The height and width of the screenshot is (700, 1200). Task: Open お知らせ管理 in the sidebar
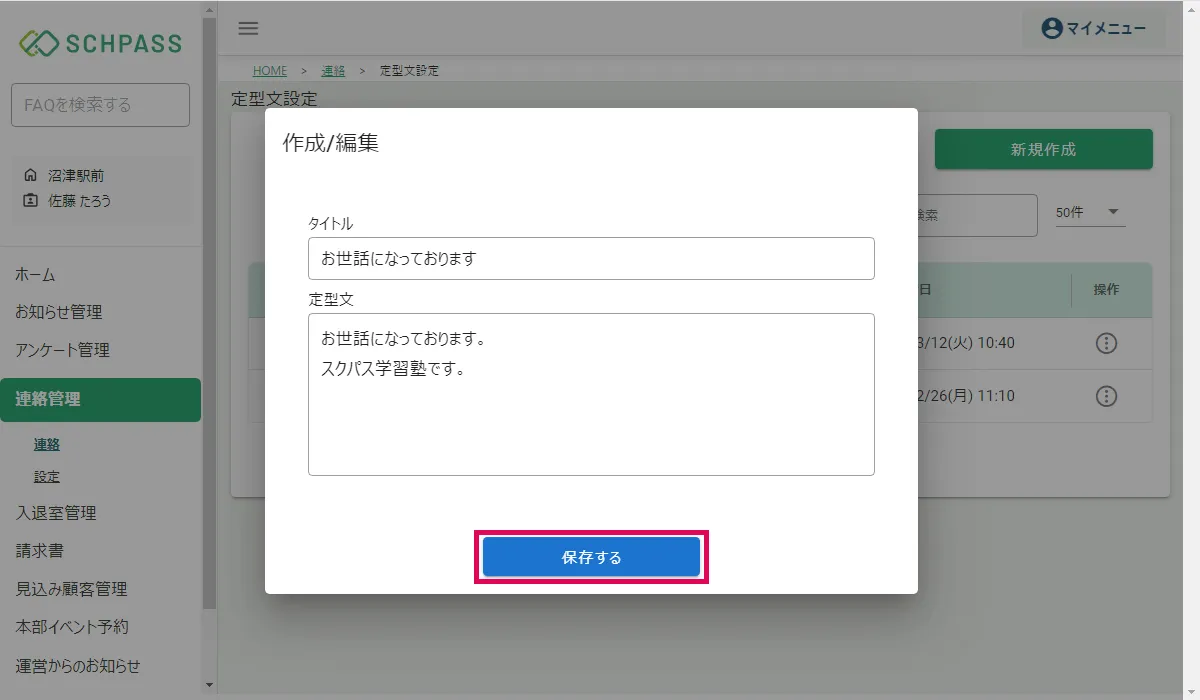click(x=58, y=312)
